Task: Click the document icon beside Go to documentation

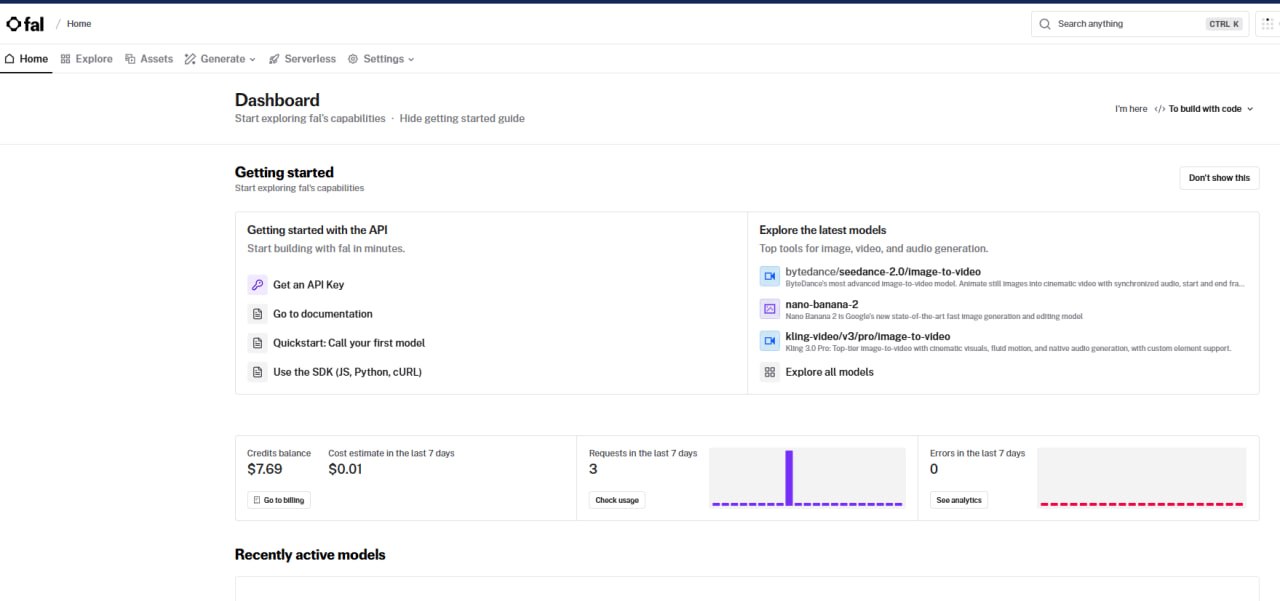Action: point(257,314)
